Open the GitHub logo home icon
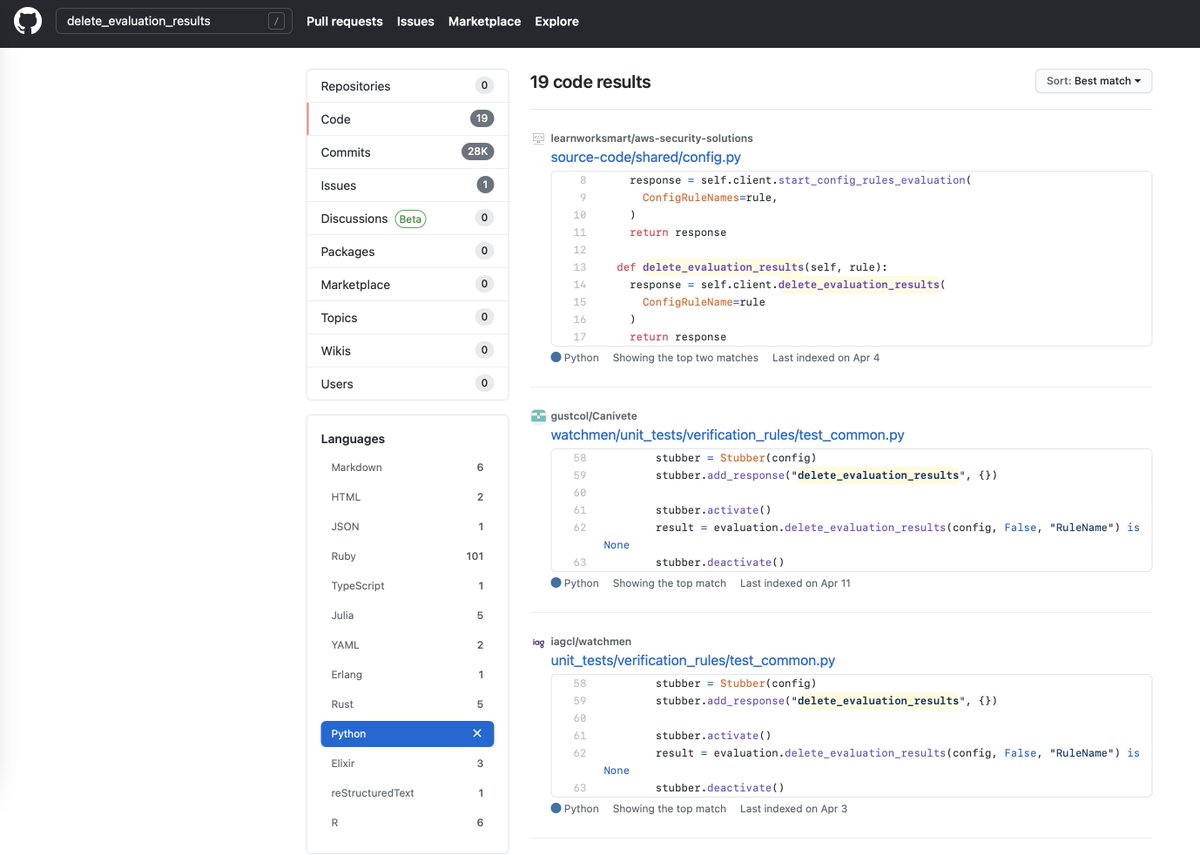The height and width of the screenshot is (855, 1200). coord(27,21)
